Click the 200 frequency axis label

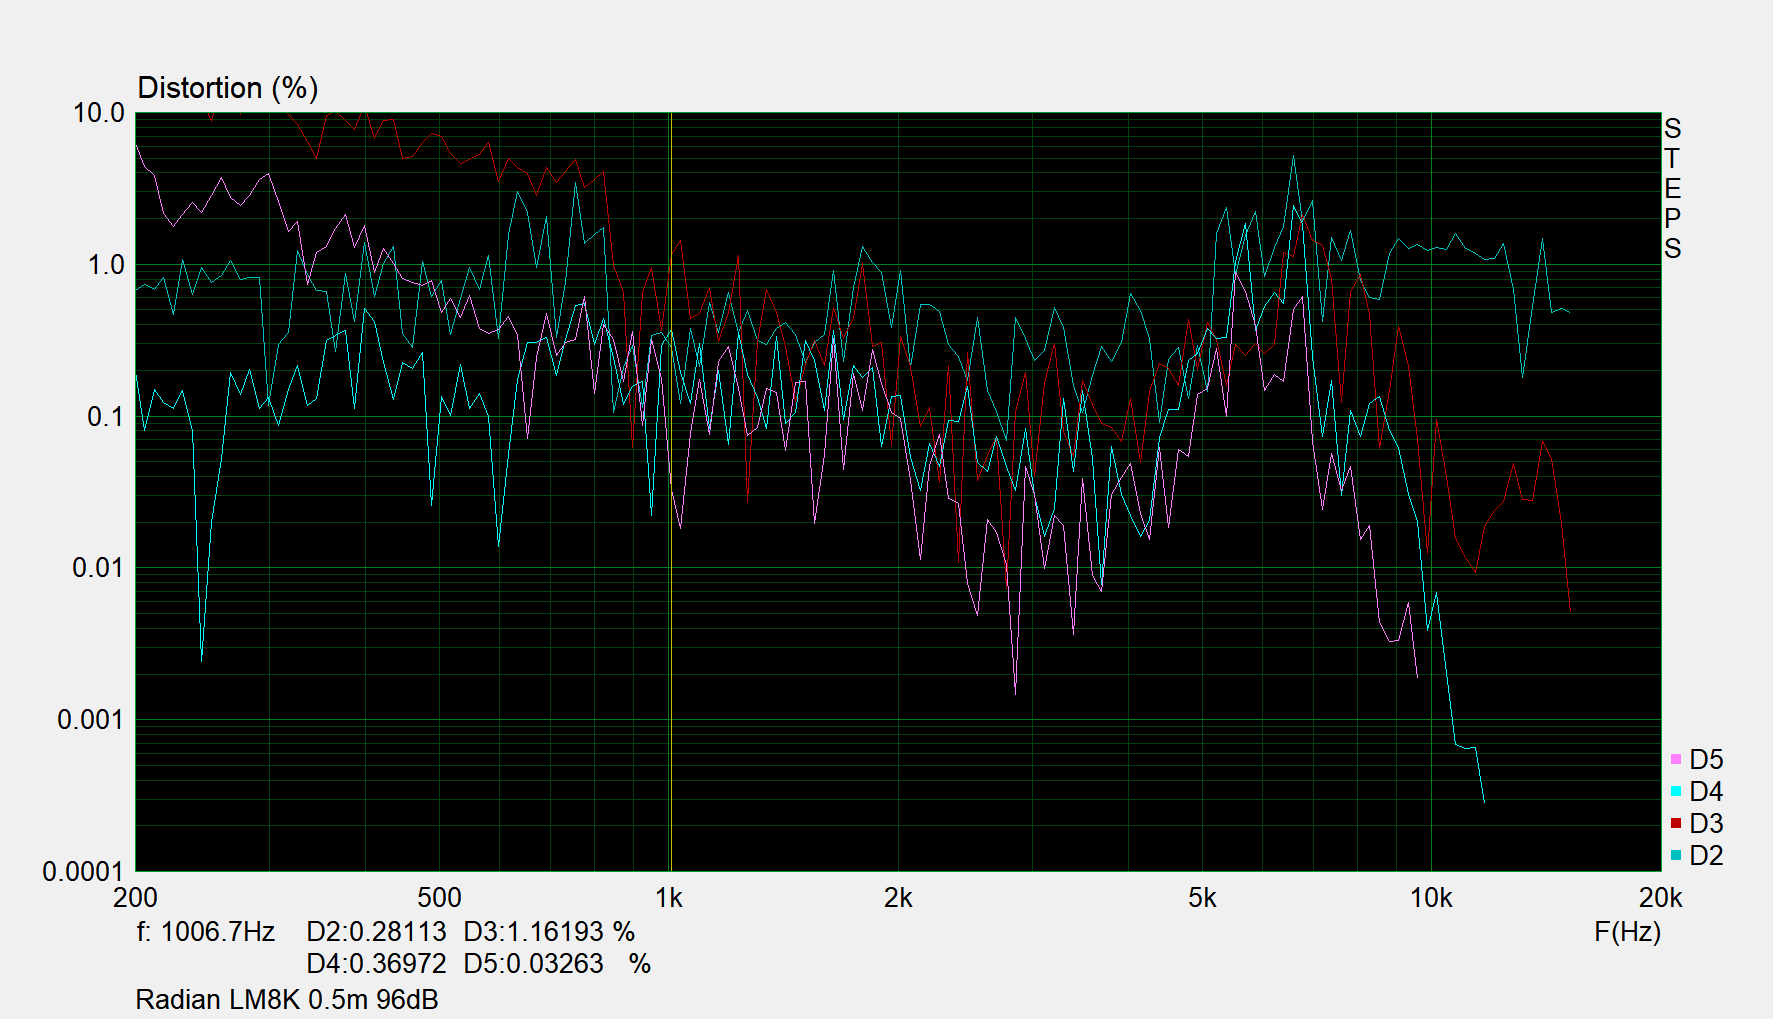pyautogui.click(x=135, y=898)
